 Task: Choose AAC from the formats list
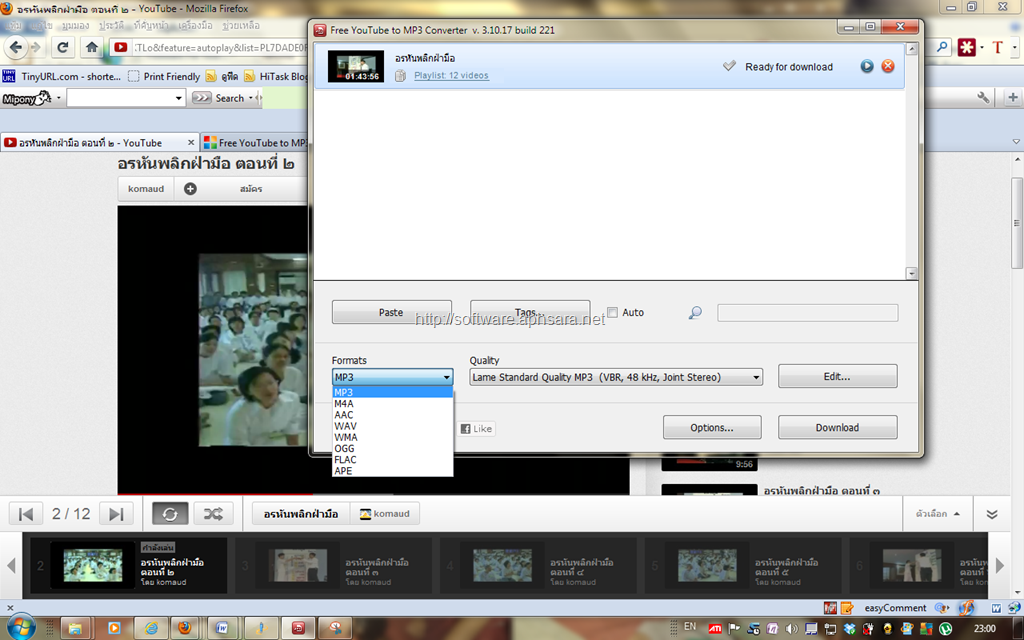pos(392,415)
